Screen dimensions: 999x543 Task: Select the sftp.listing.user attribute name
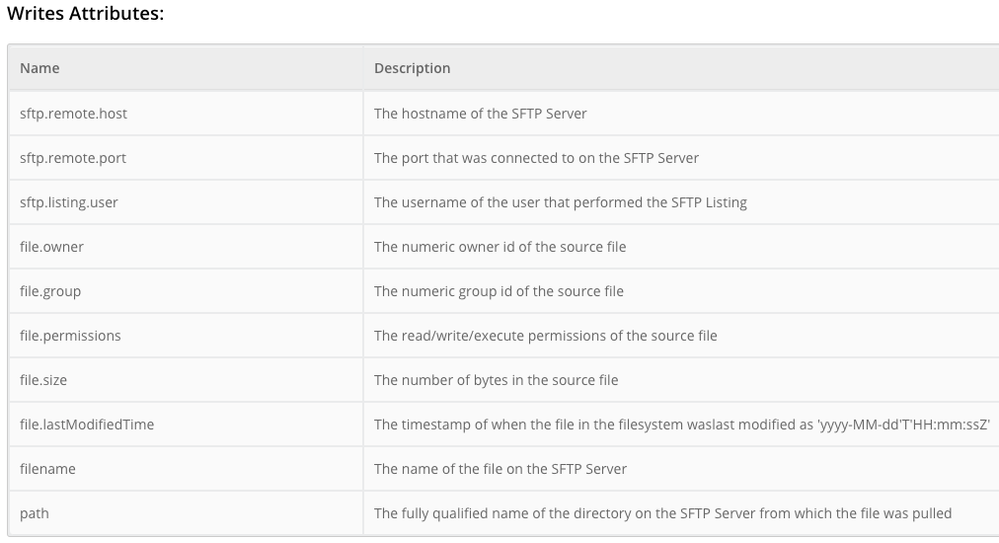tap(69, 202)
